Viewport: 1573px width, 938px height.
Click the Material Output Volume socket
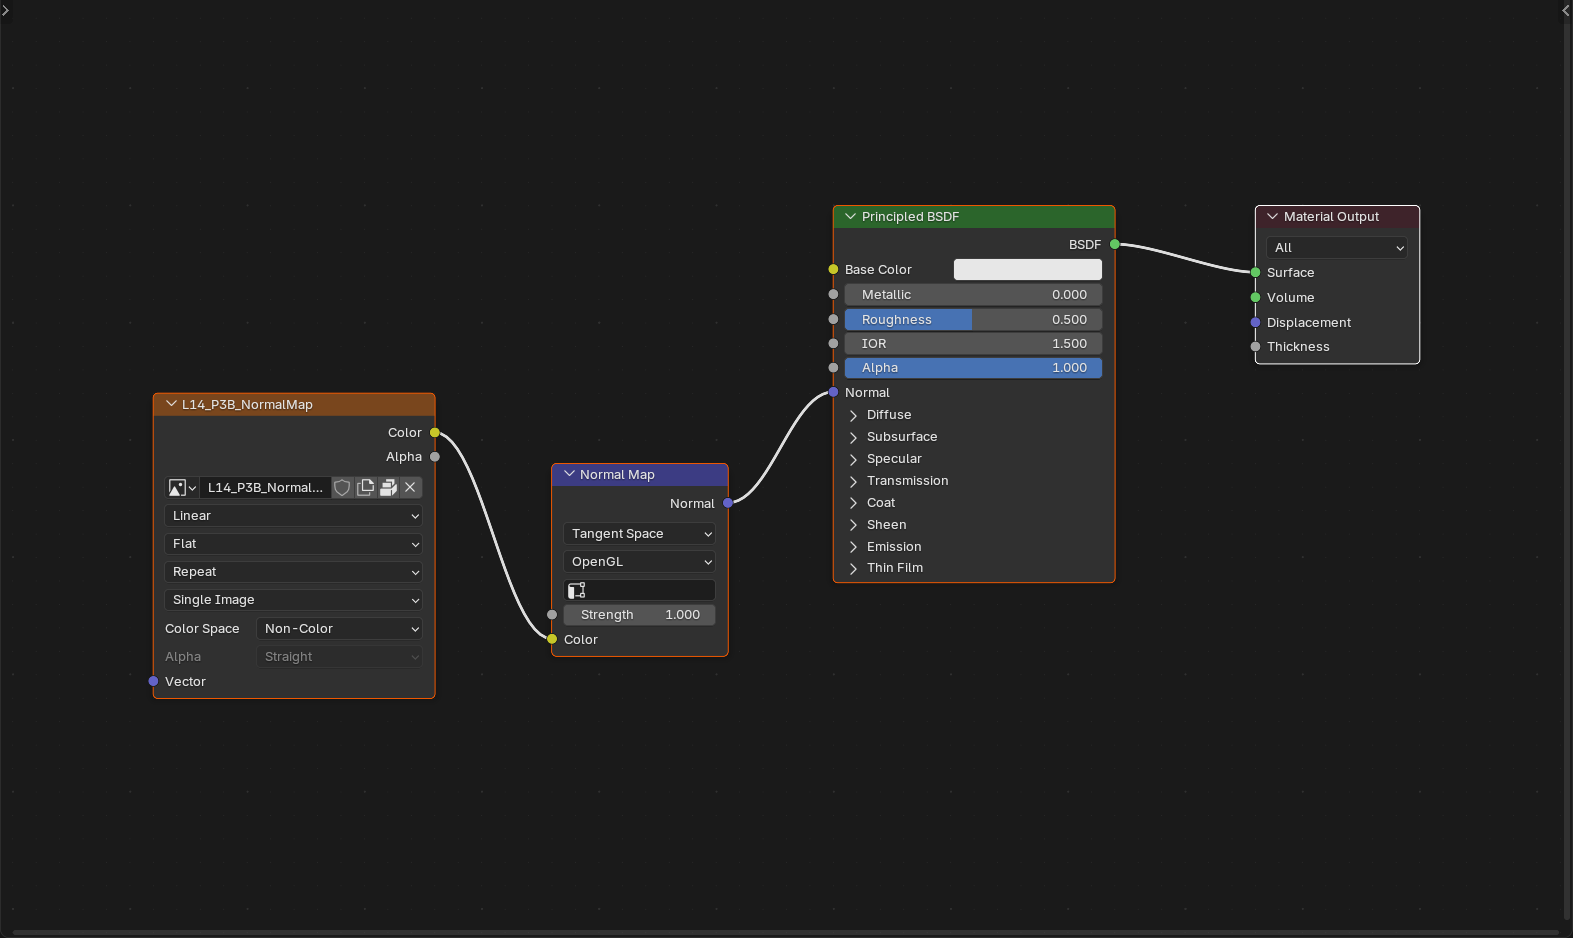click(1255, 297)
